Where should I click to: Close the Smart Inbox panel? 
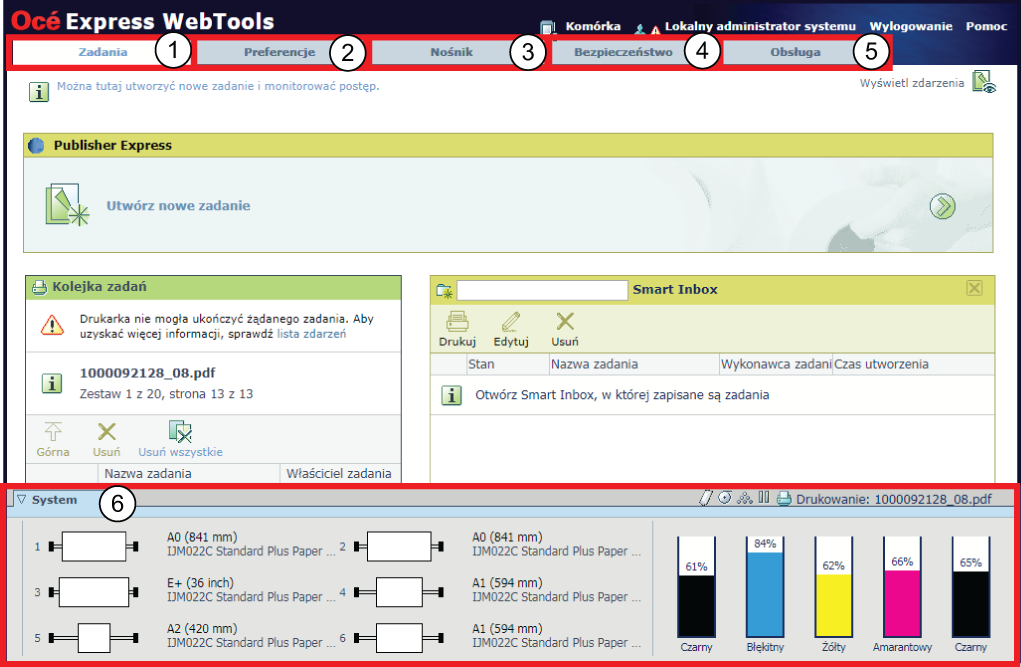click(x=974, y=288)
